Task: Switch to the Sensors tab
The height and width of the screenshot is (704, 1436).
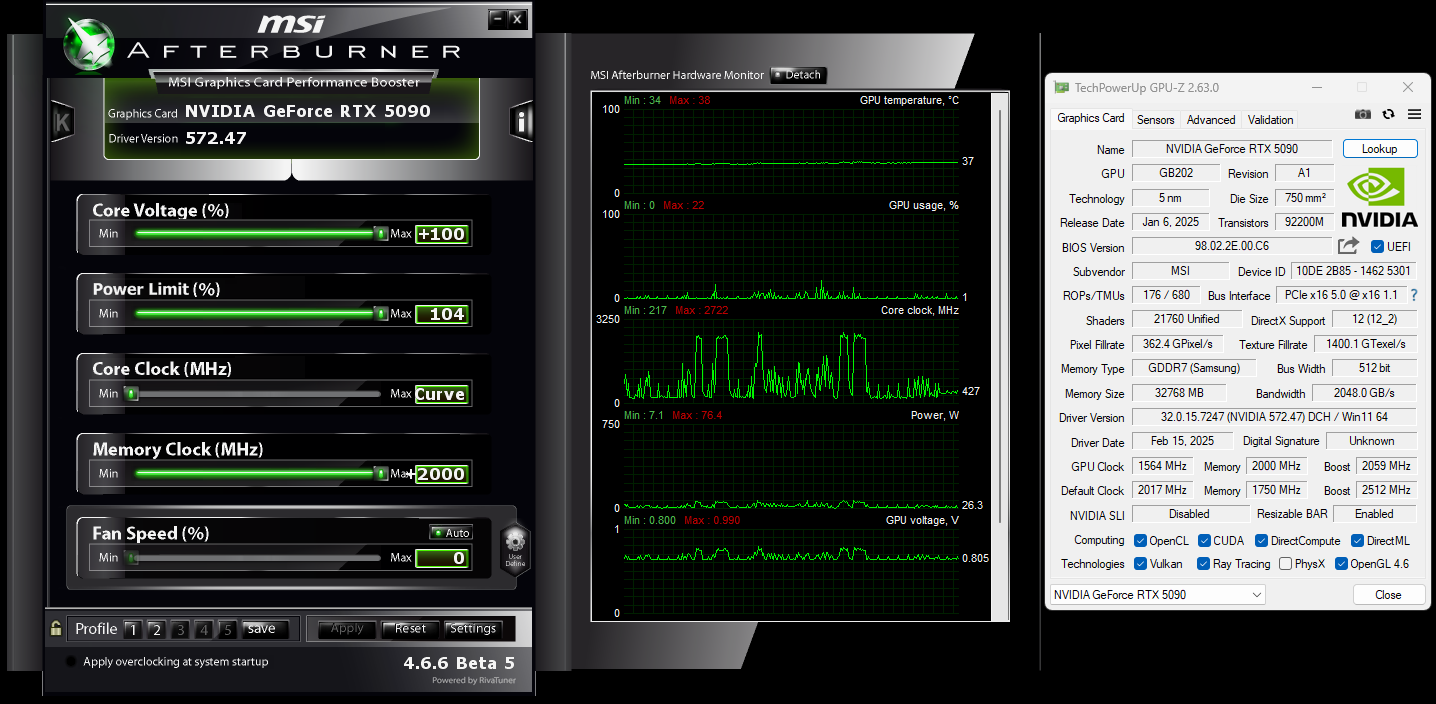Action: pyautogui.click(x=1155, y=119)
